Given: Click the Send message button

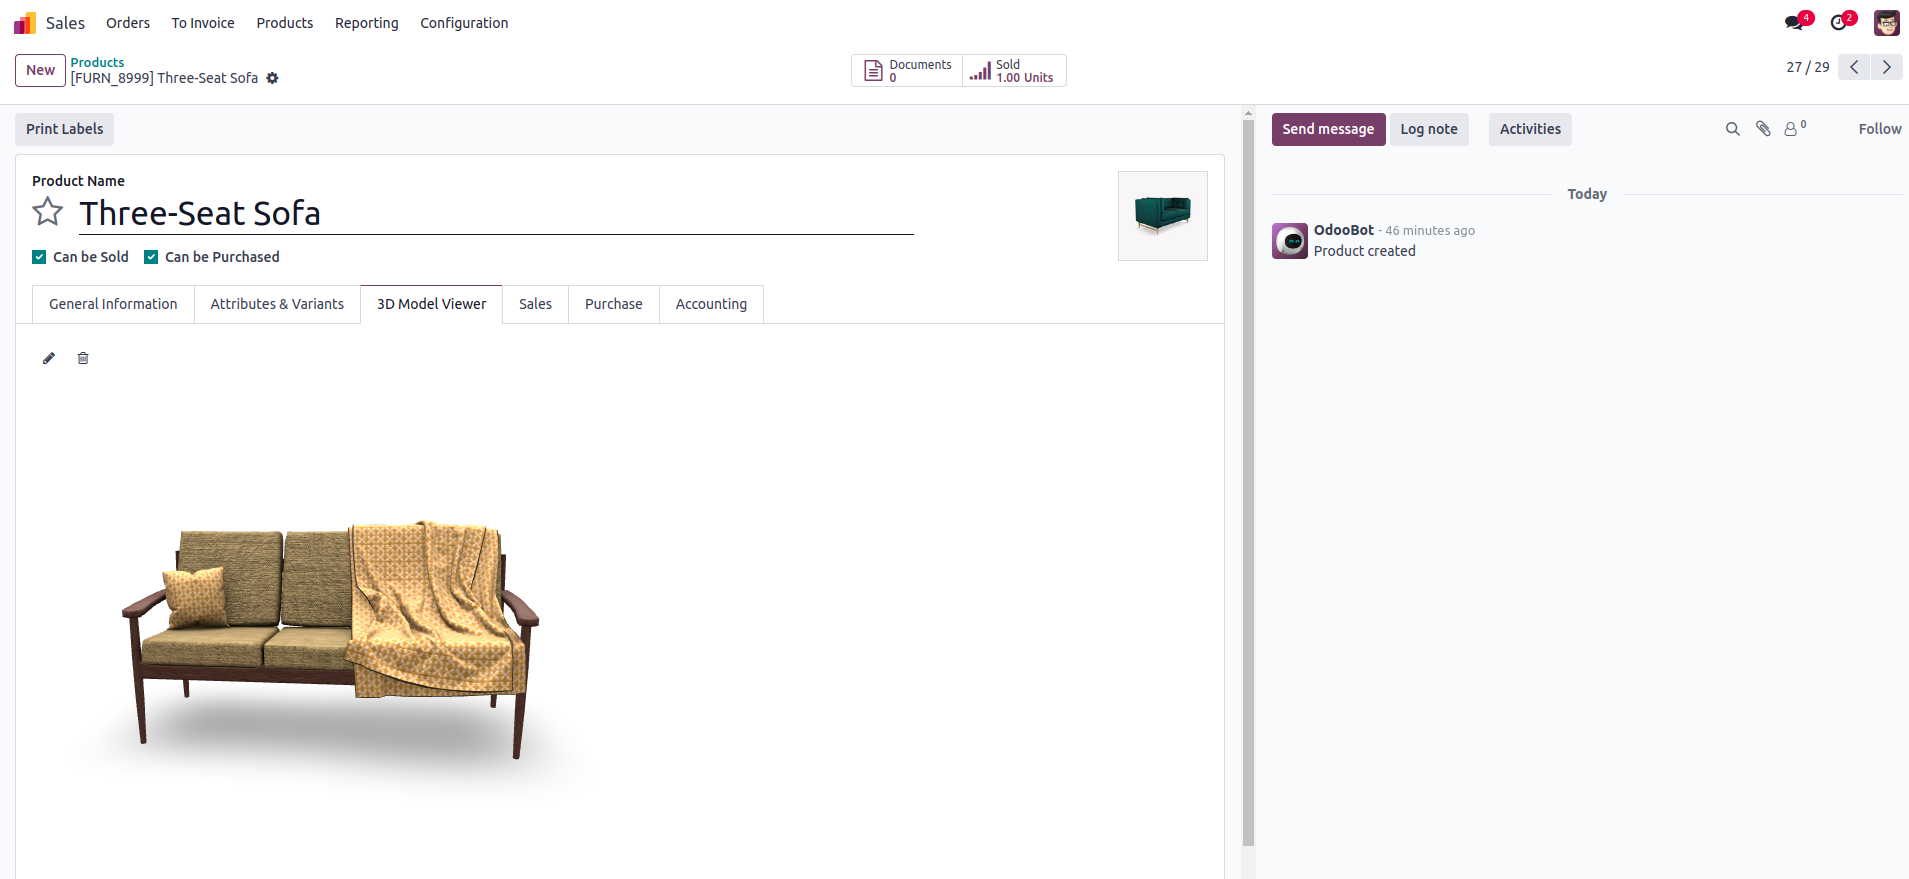Looking at the screenshot, I should pos(1328,129).
